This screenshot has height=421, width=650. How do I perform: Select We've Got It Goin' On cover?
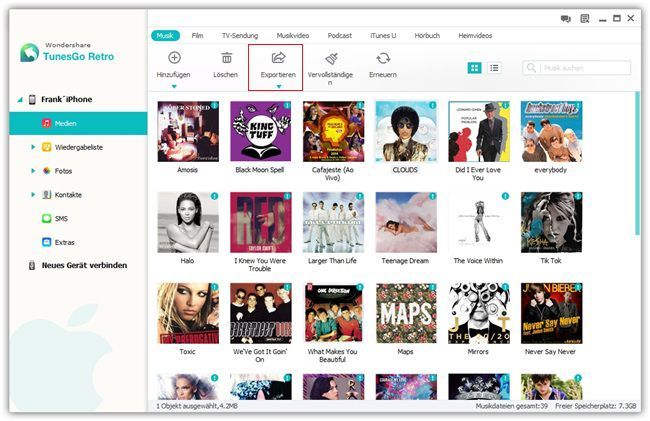pos(261,313)
